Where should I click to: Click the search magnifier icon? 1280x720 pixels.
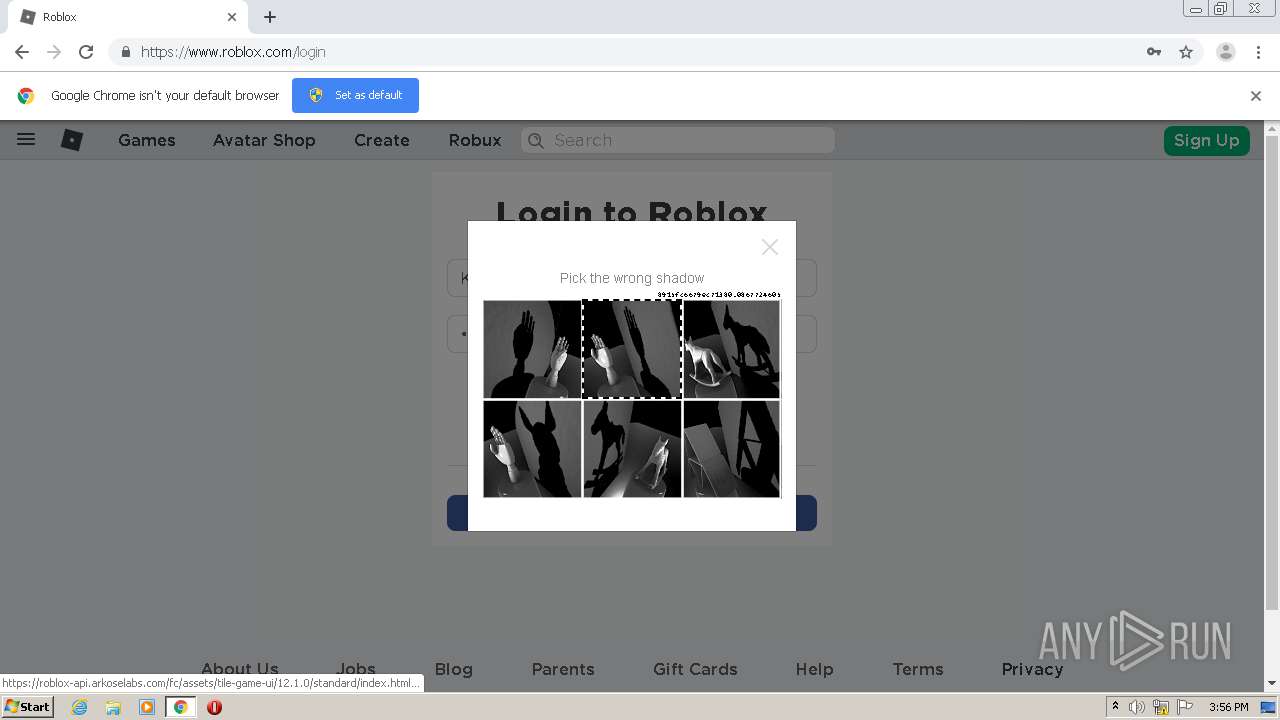pyautogui.click(x=536, y=141)
